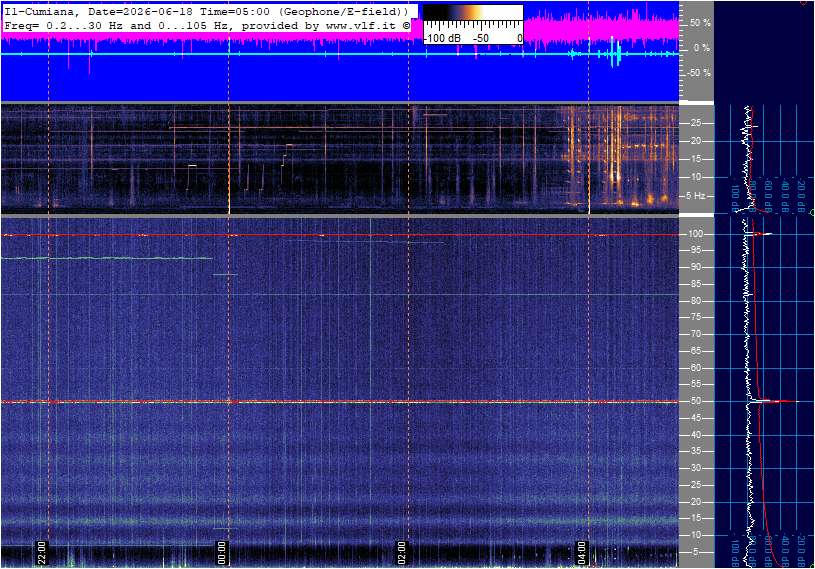Screen dimensions: 815x569
Task: Click the 50 Hz peak in spectrum graph
Action: 774,401
